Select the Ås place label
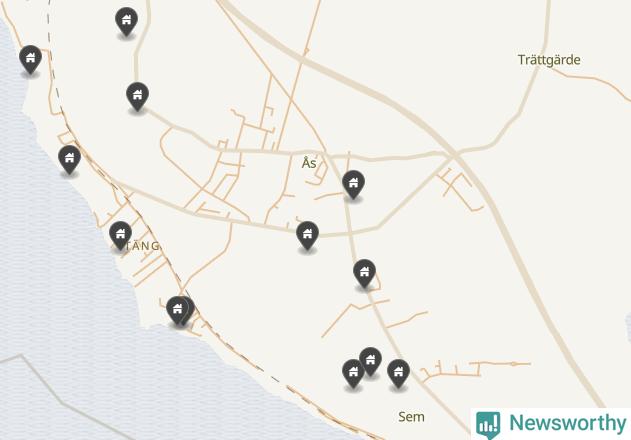 [x=309, y=163]
